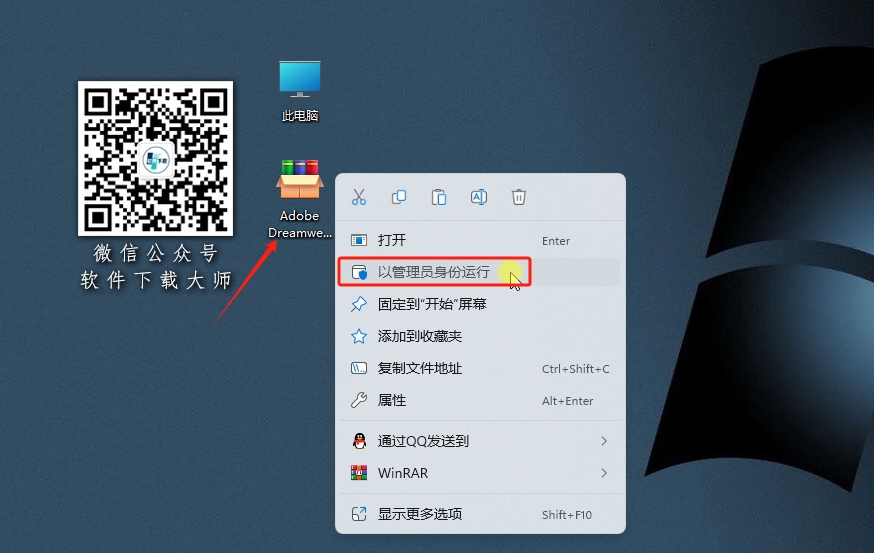Click the star icon beside 添加到收藏夹

click(x=359, y=336)
